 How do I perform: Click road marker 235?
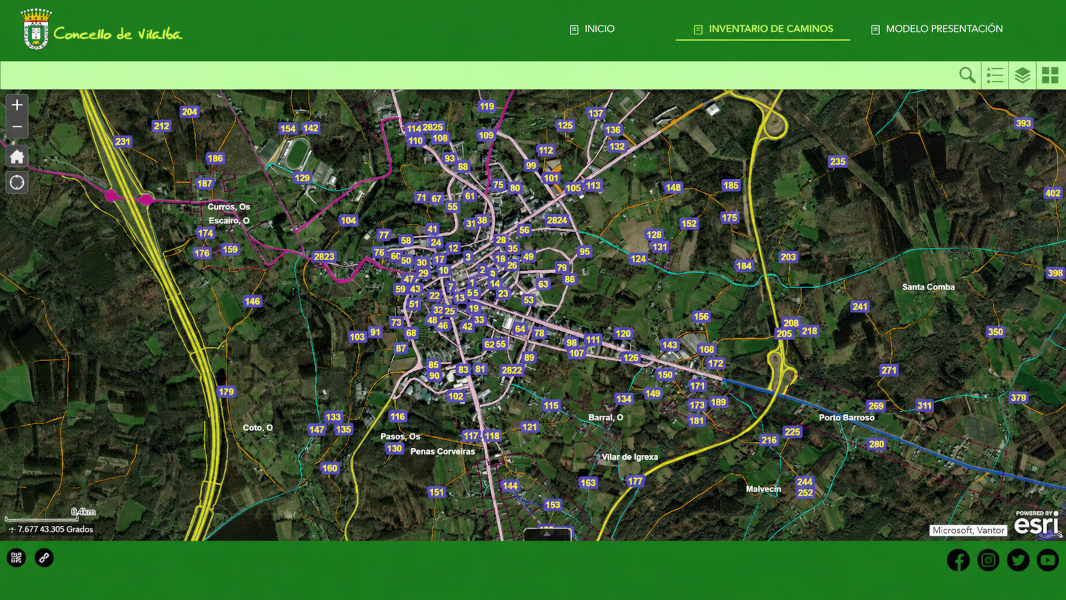(838, 161)
